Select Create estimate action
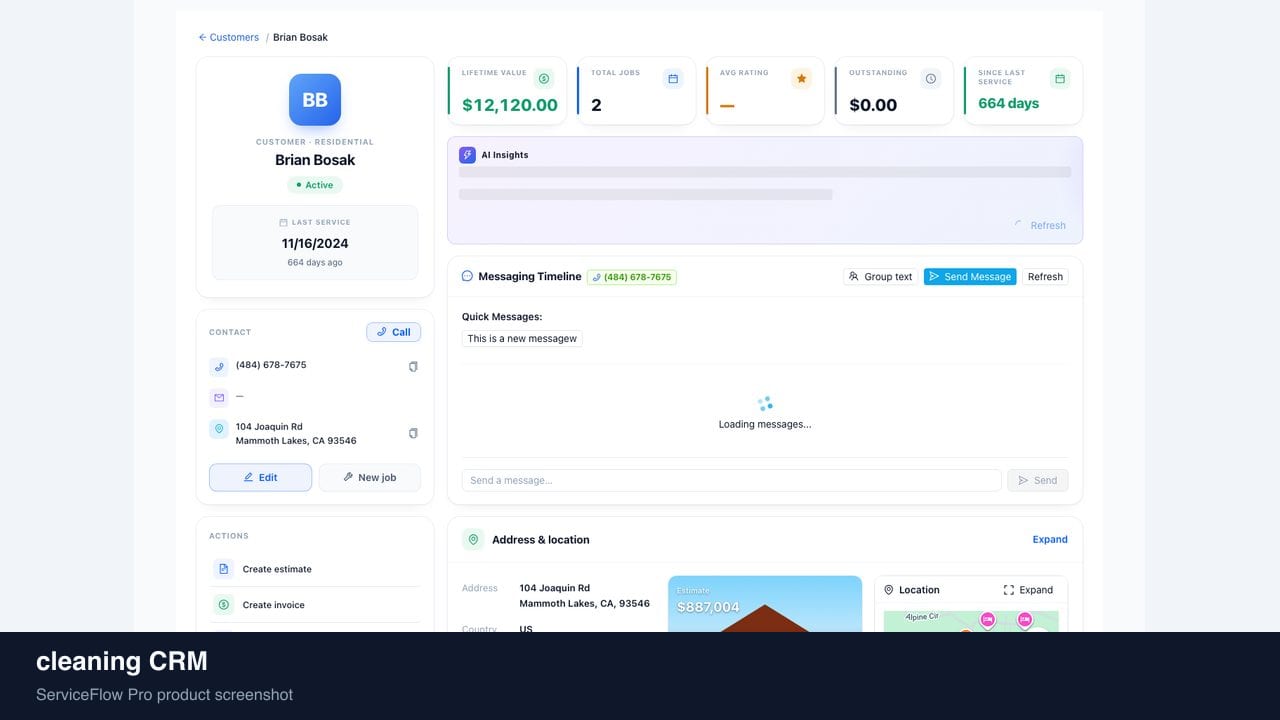The image size is (1280, 720). (x=315, y=569)
